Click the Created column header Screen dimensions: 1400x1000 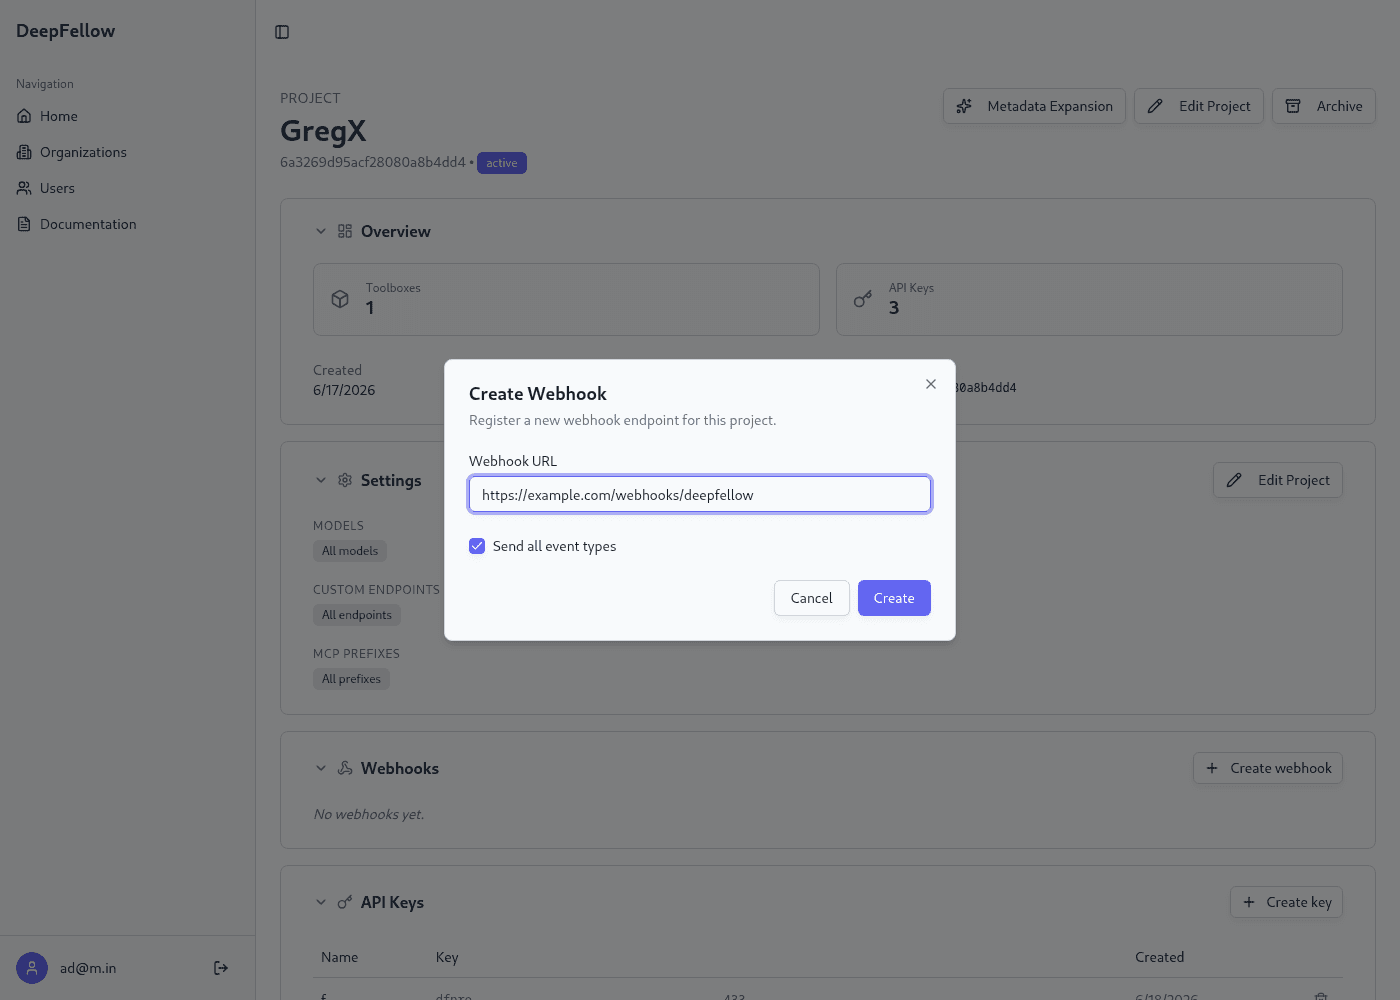point(1160,957)
